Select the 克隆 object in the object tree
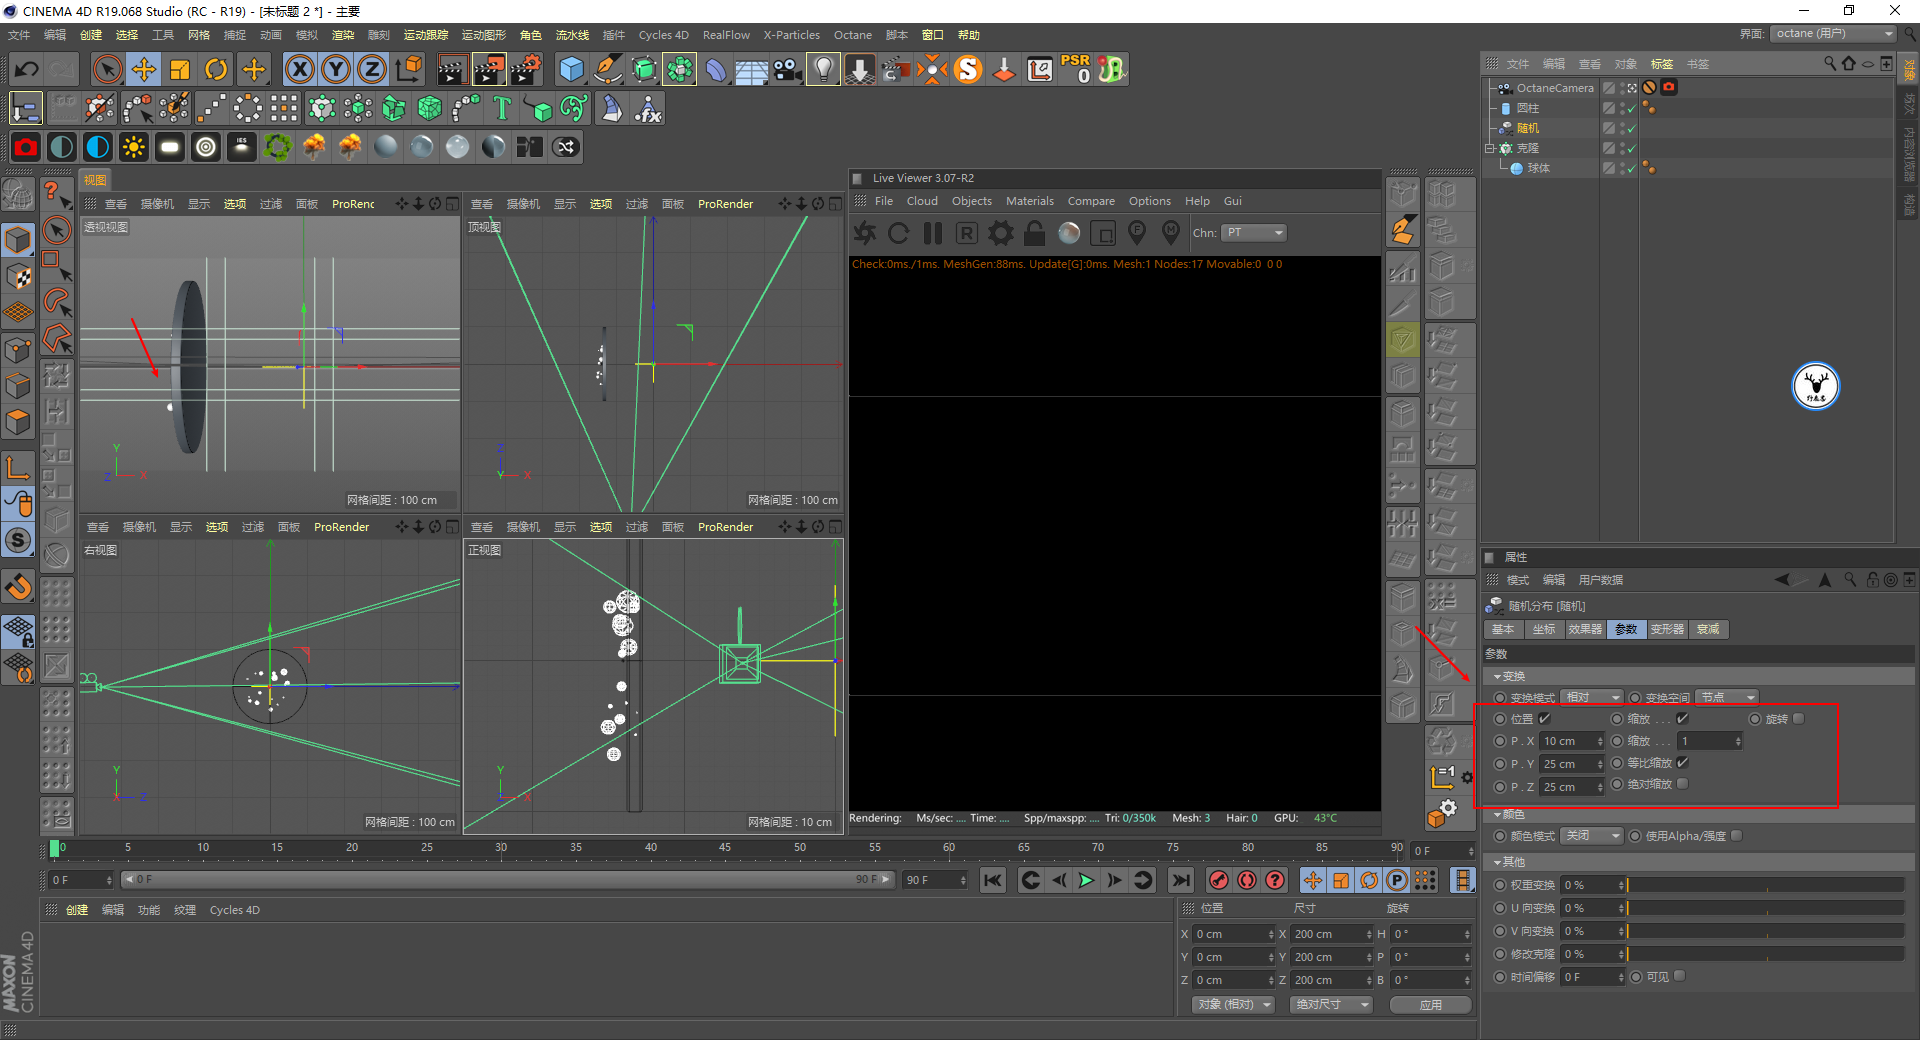Screen dimensions: 1920x1040 (x=1527, y=148)
